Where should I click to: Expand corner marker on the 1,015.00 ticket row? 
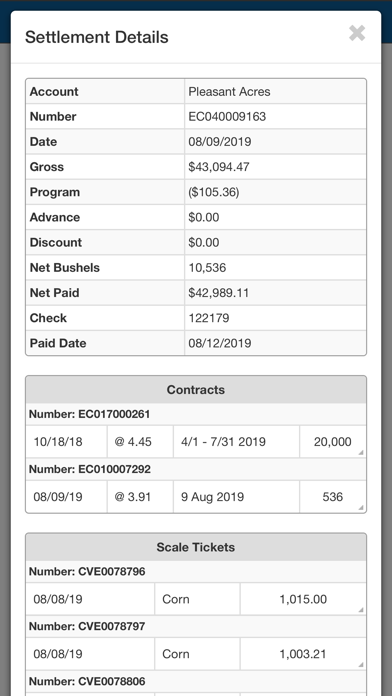tap(361, 610)
